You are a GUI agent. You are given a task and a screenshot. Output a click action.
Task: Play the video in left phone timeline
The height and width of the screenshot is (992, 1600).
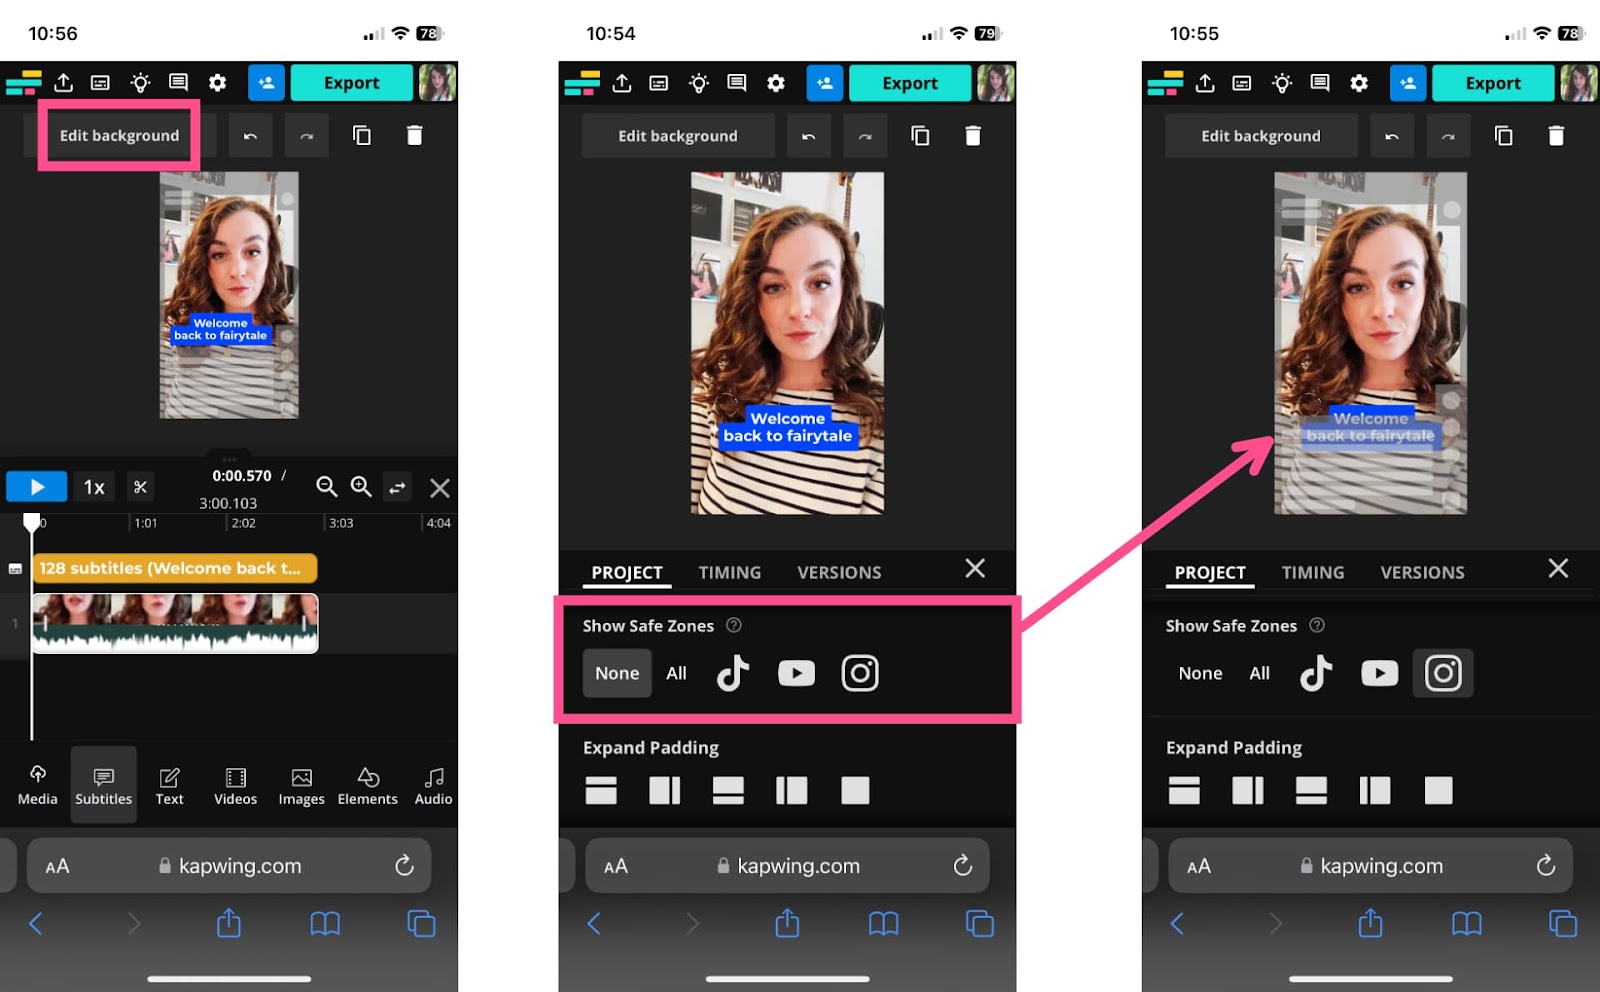37,487
